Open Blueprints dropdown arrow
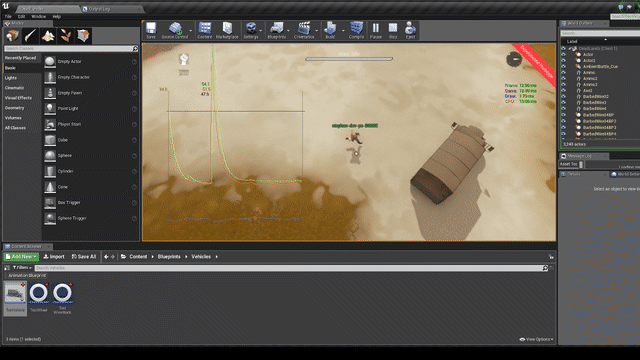 pyautogui.click(x=288, y=31)
